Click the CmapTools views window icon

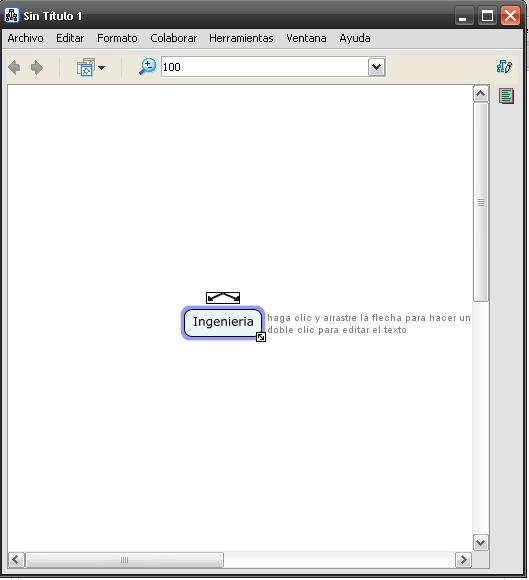coord(86,67)
